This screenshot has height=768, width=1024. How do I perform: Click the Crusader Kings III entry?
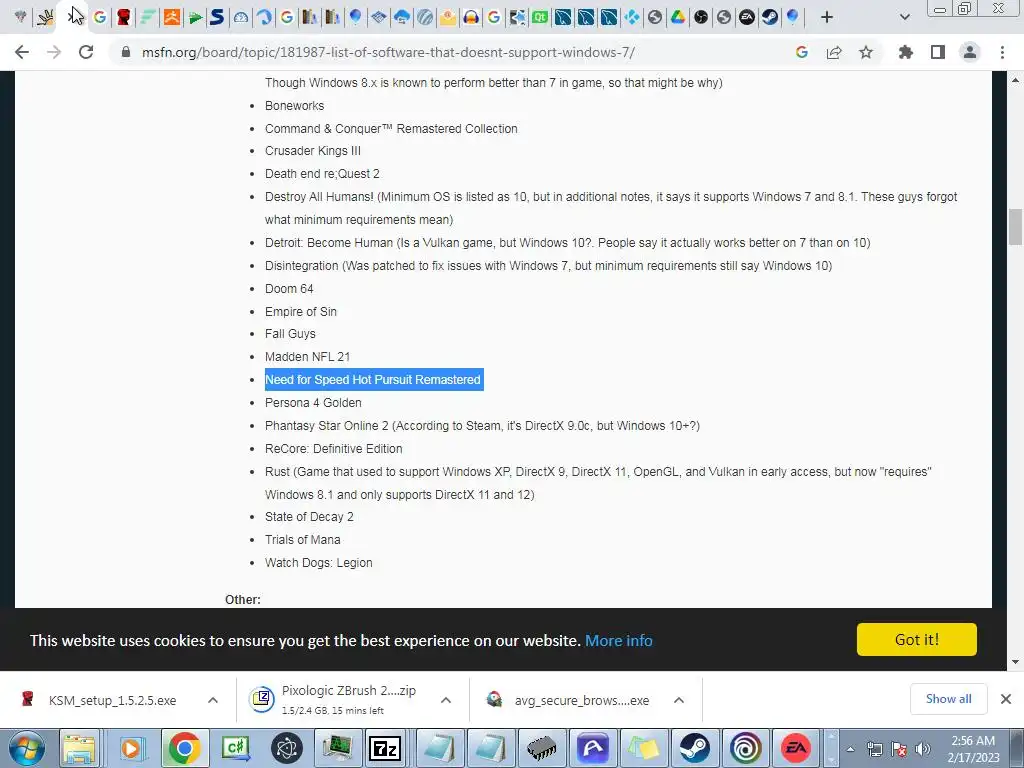313,151
